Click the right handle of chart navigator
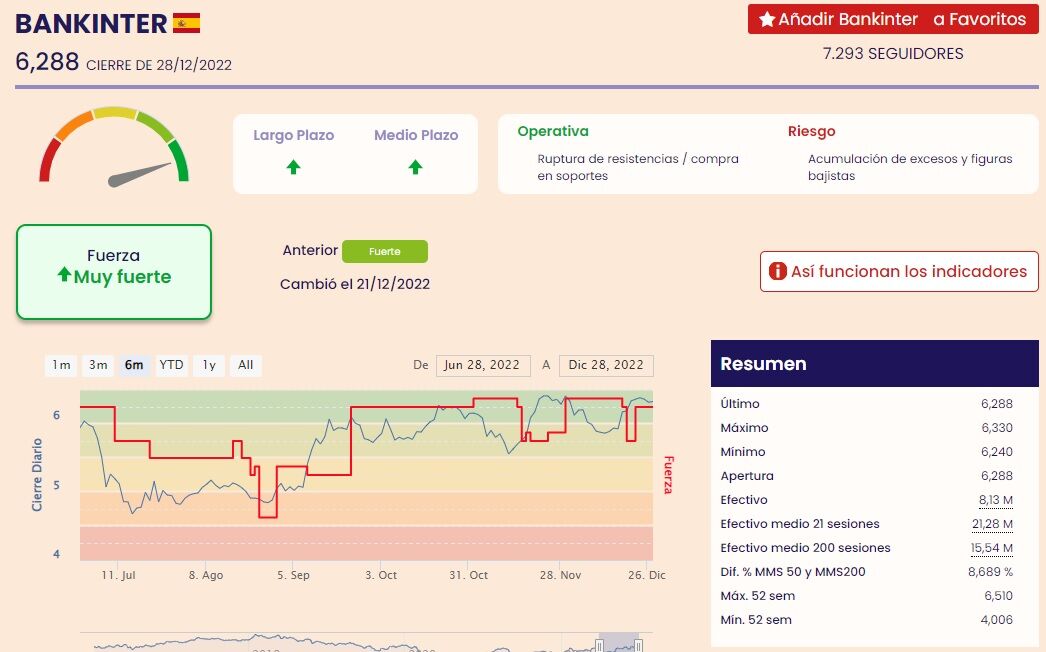The image size is (1046, 652). point(638,645)
